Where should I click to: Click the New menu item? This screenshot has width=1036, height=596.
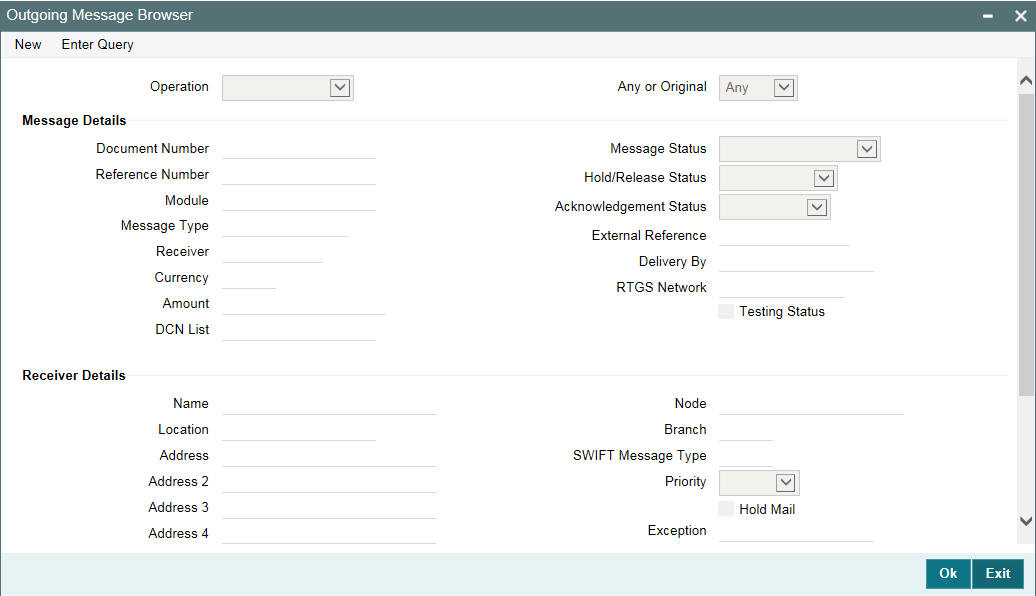tap(28, 44)
